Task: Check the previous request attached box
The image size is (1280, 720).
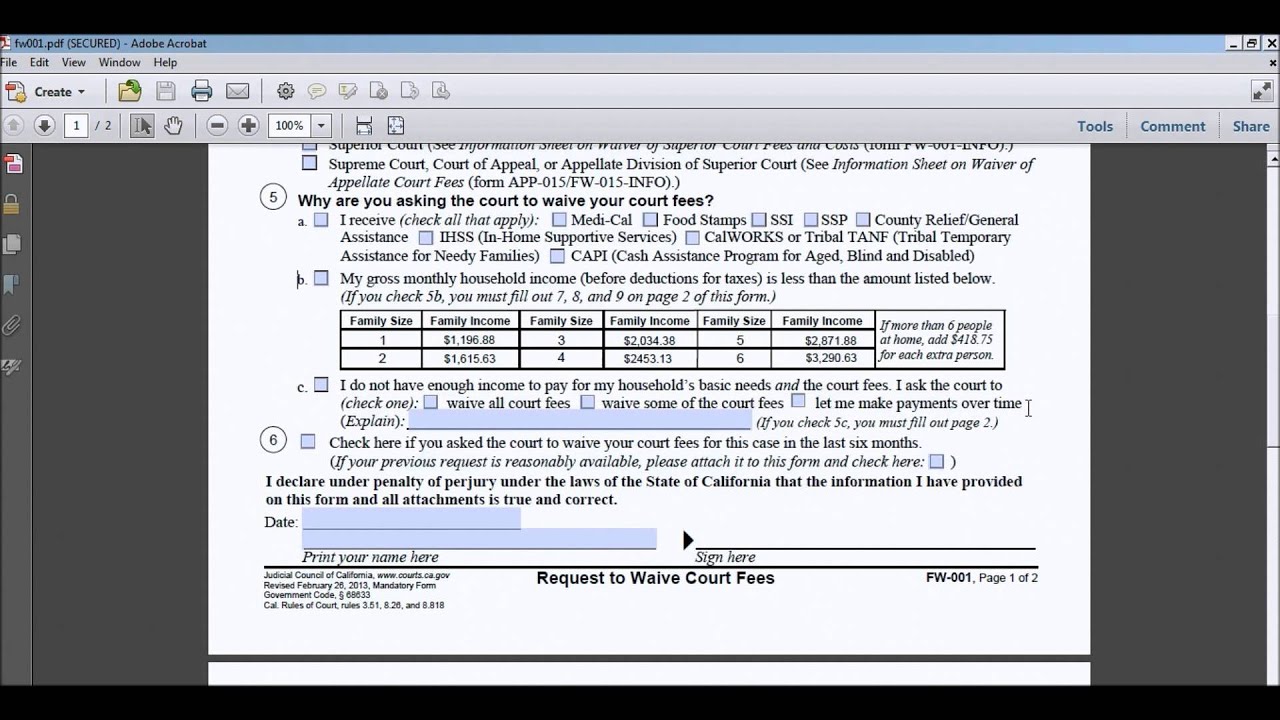Action: pyautogui.click(x=937, y=461)
